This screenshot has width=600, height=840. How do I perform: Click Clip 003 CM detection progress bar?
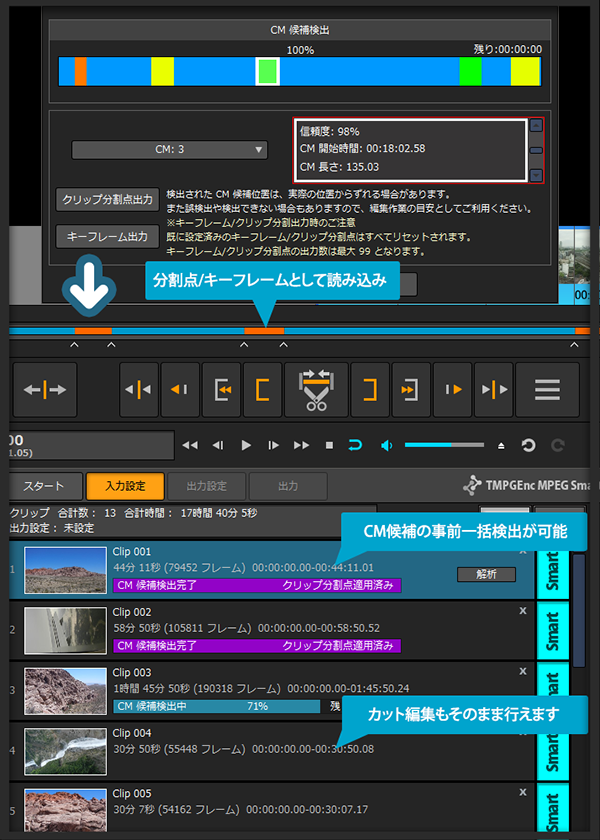pos(216,706)
